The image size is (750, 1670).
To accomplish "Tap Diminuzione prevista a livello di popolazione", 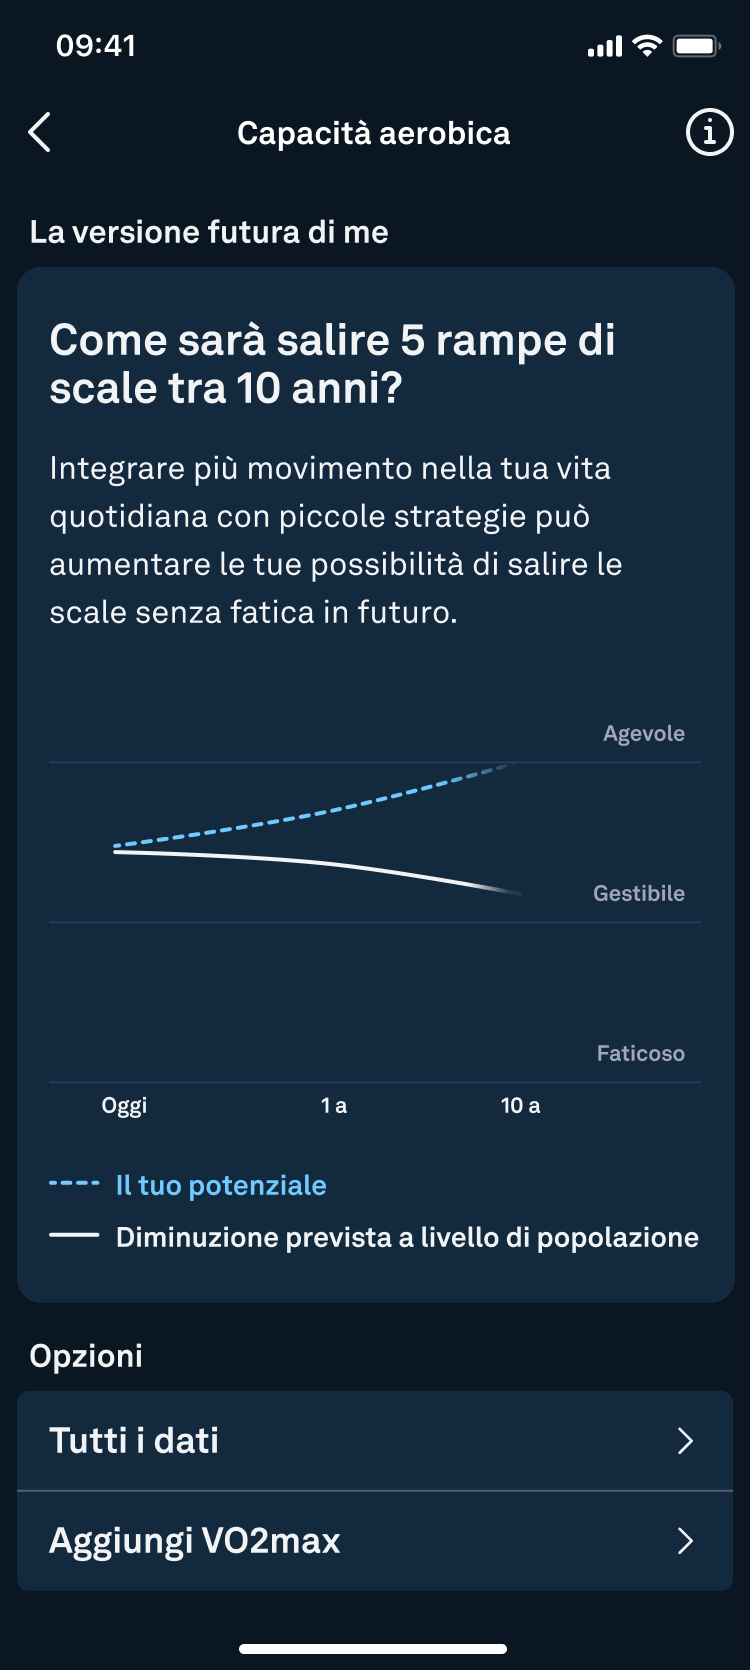I will click(x=407, y=1237).
